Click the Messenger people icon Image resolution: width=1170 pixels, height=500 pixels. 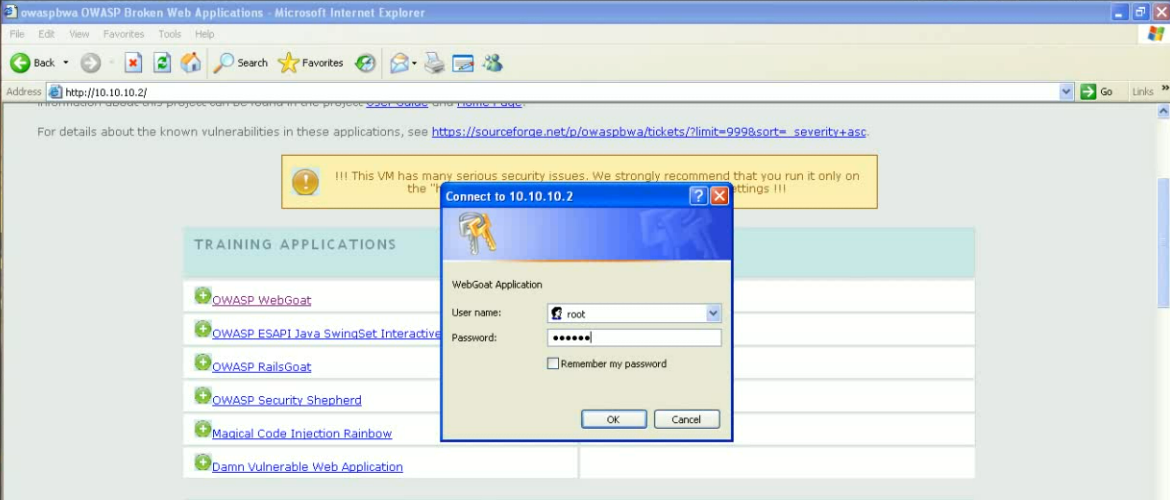[492, 63]
